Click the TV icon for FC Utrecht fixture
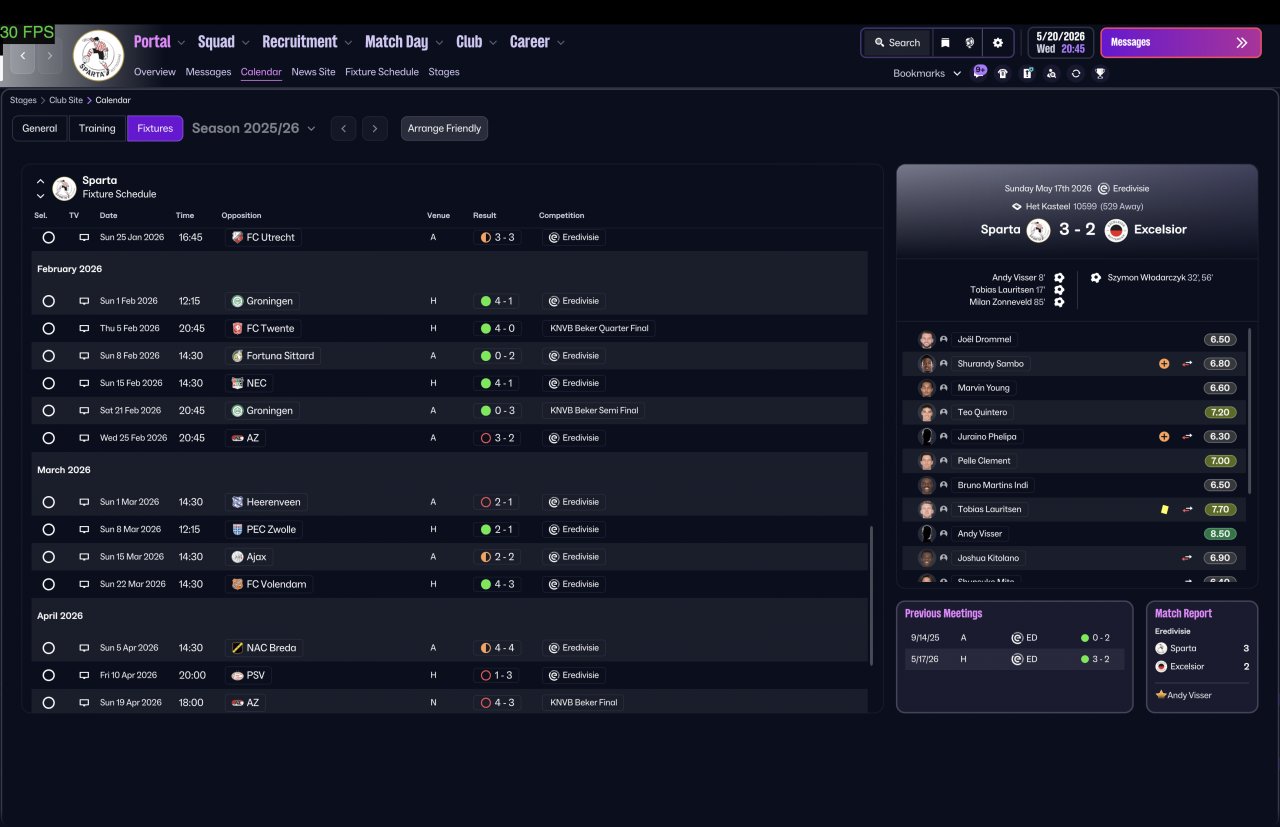The image size is (1280, 827). click(x=84, y=238)
